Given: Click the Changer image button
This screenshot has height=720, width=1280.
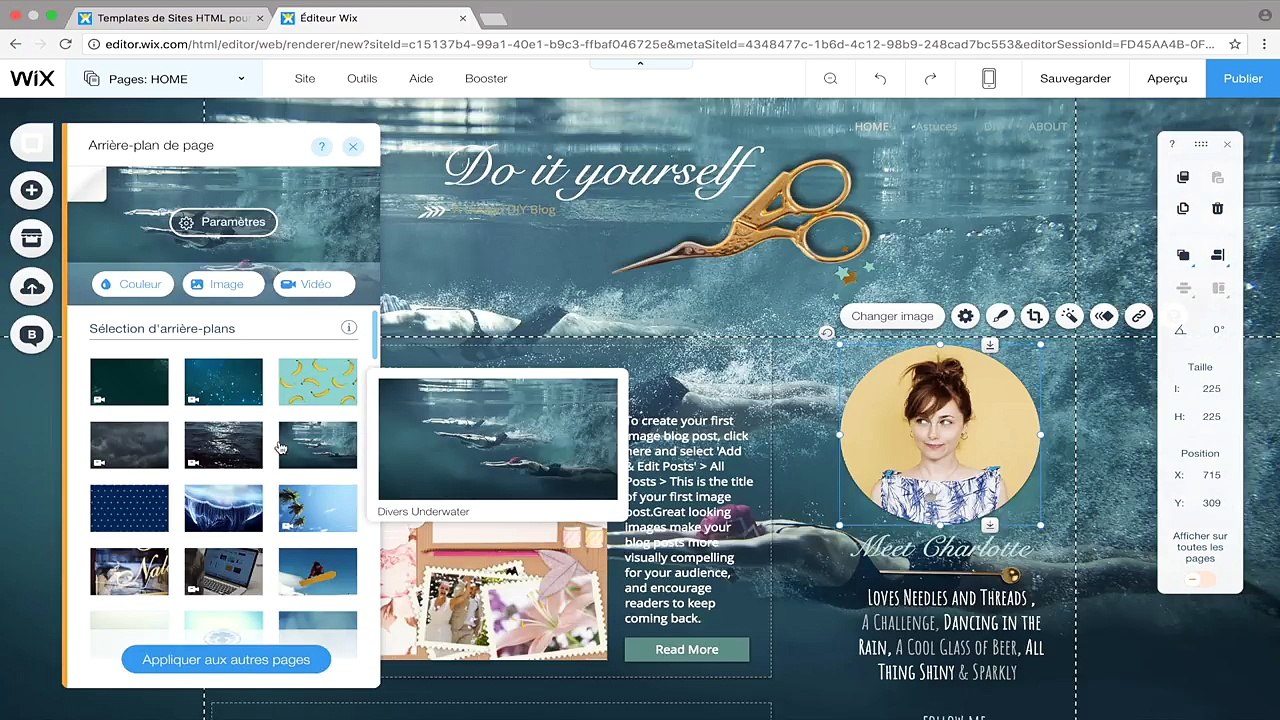Looking at the screenshot, I should tap(892, 316).
